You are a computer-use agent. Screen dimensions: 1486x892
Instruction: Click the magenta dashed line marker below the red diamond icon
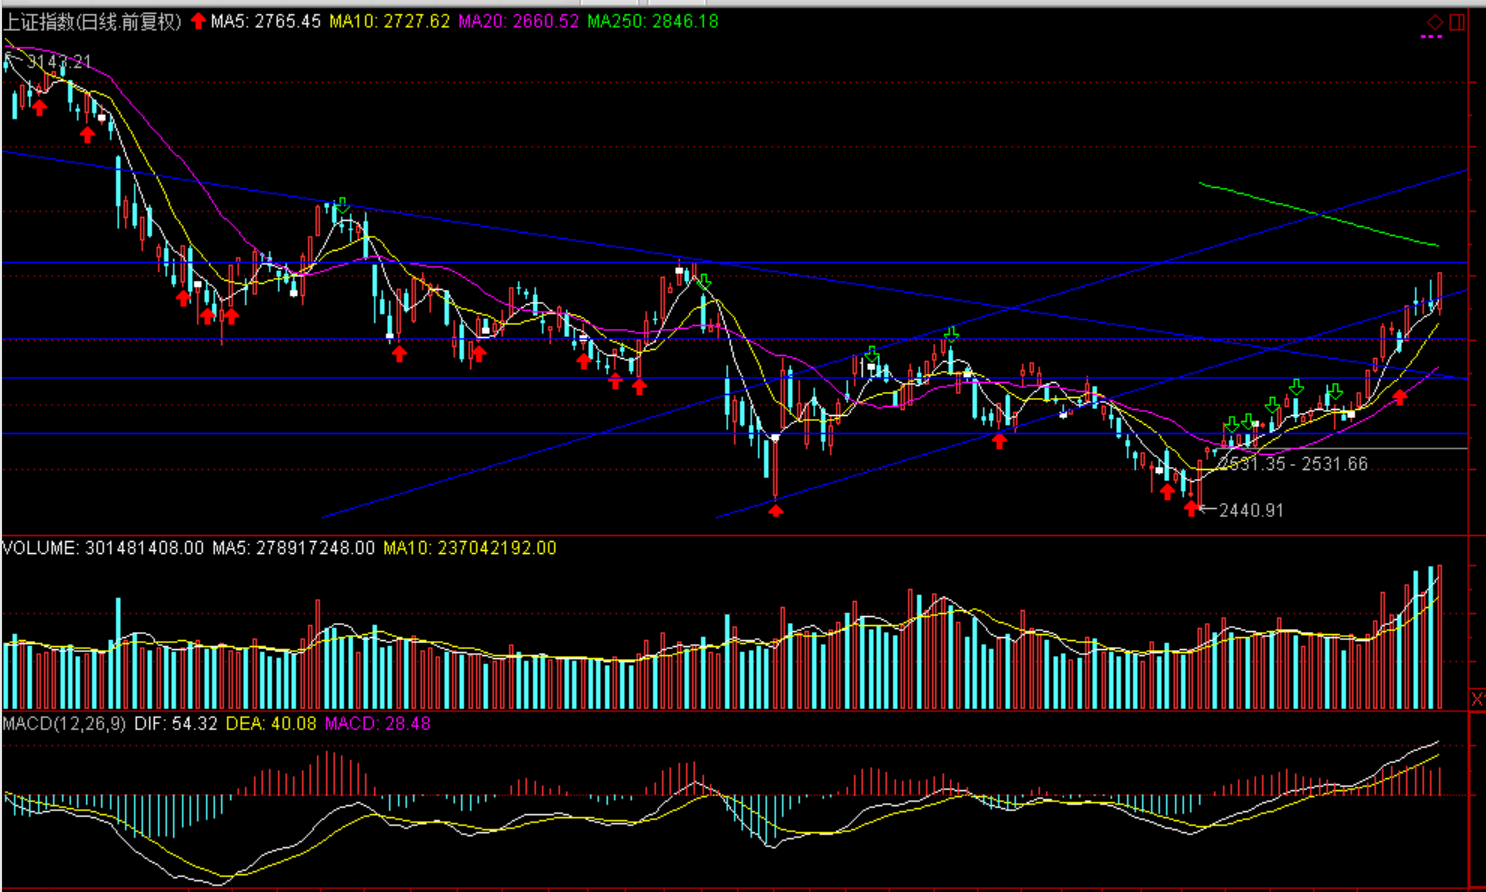(x=1431, y=37)
